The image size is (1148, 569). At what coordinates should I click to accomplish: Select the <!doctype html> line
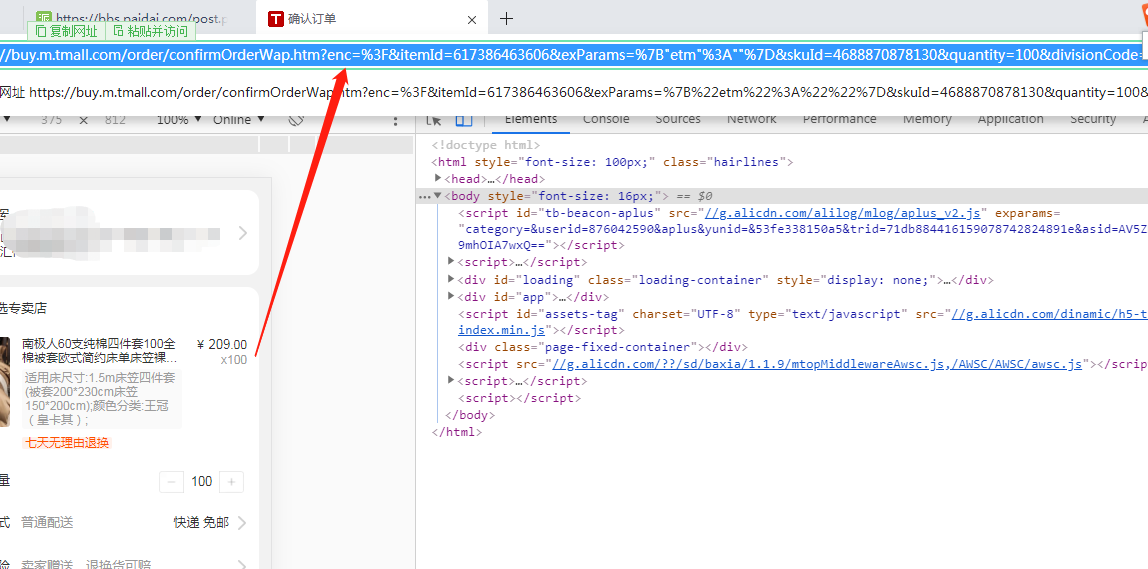[x=485, y=145]
